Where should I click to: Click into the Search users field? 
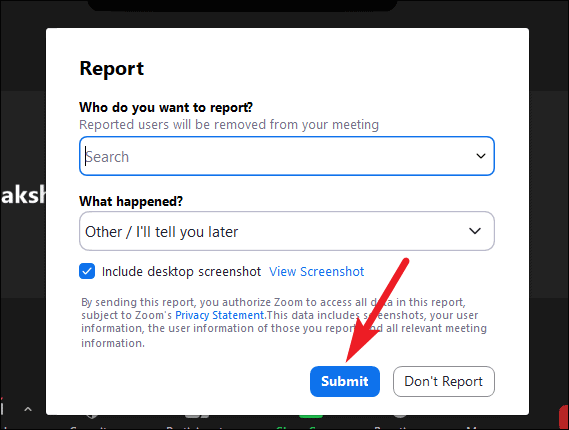pyautogui.click(x=287, y=156)
